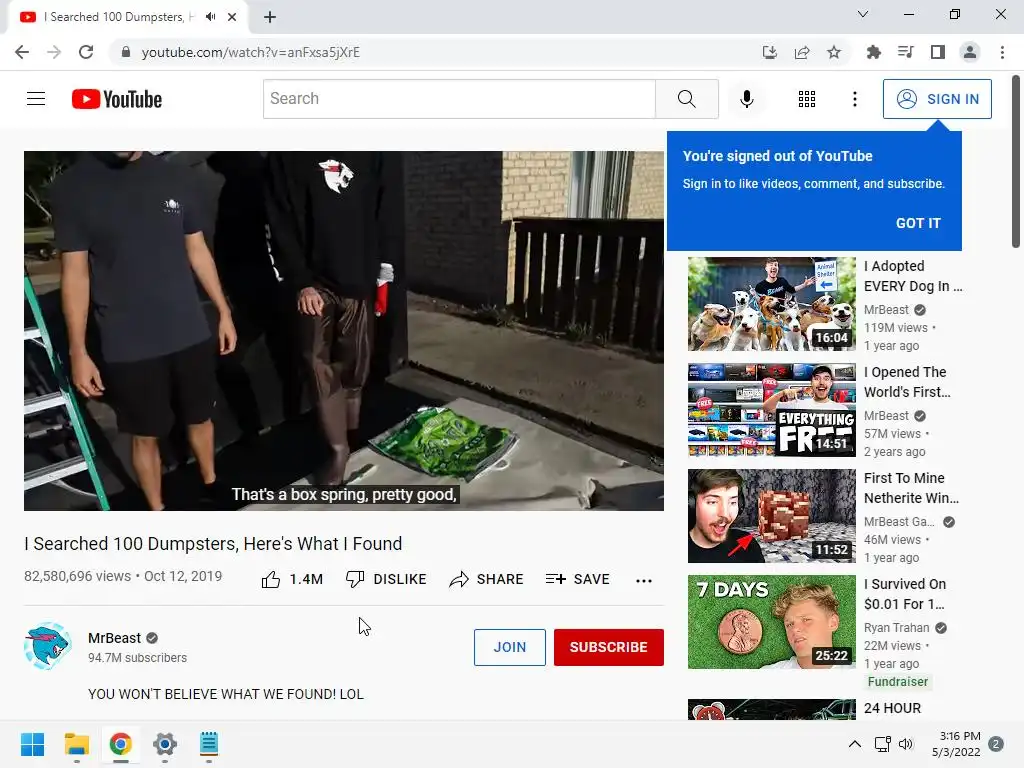Click the SIGN IN button
This screenshot has width=1024, height=768.
(x=937, y=99)
